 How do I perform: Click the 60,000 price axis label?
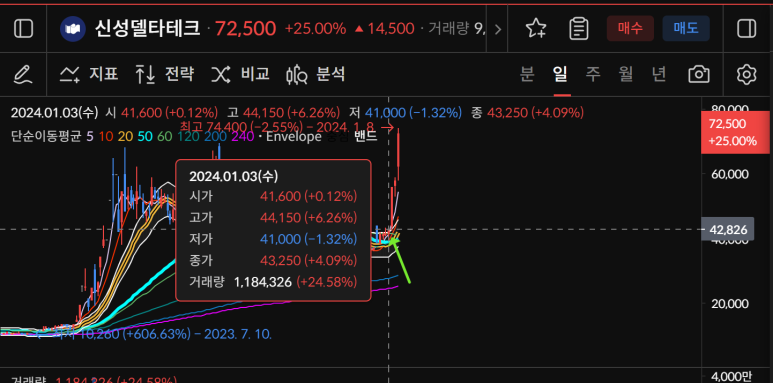coord(730,174)
